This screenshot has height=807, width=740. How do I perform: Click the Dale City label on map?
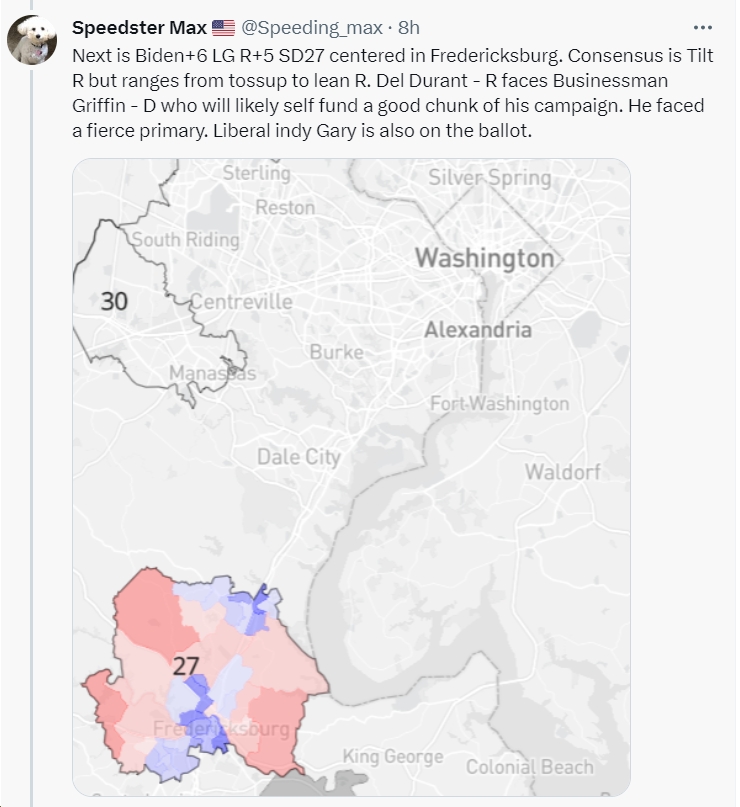pyautogui.click(x=298, y=458)
